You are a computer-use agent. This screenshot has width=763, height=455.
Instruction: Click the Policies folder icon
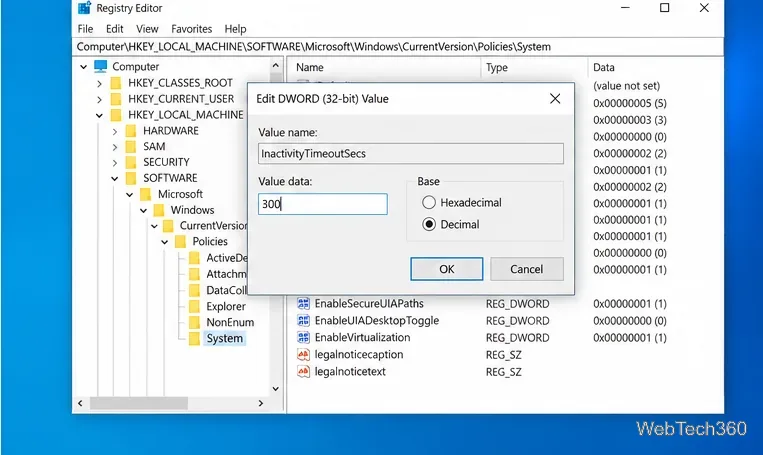[x=181, y=241]
